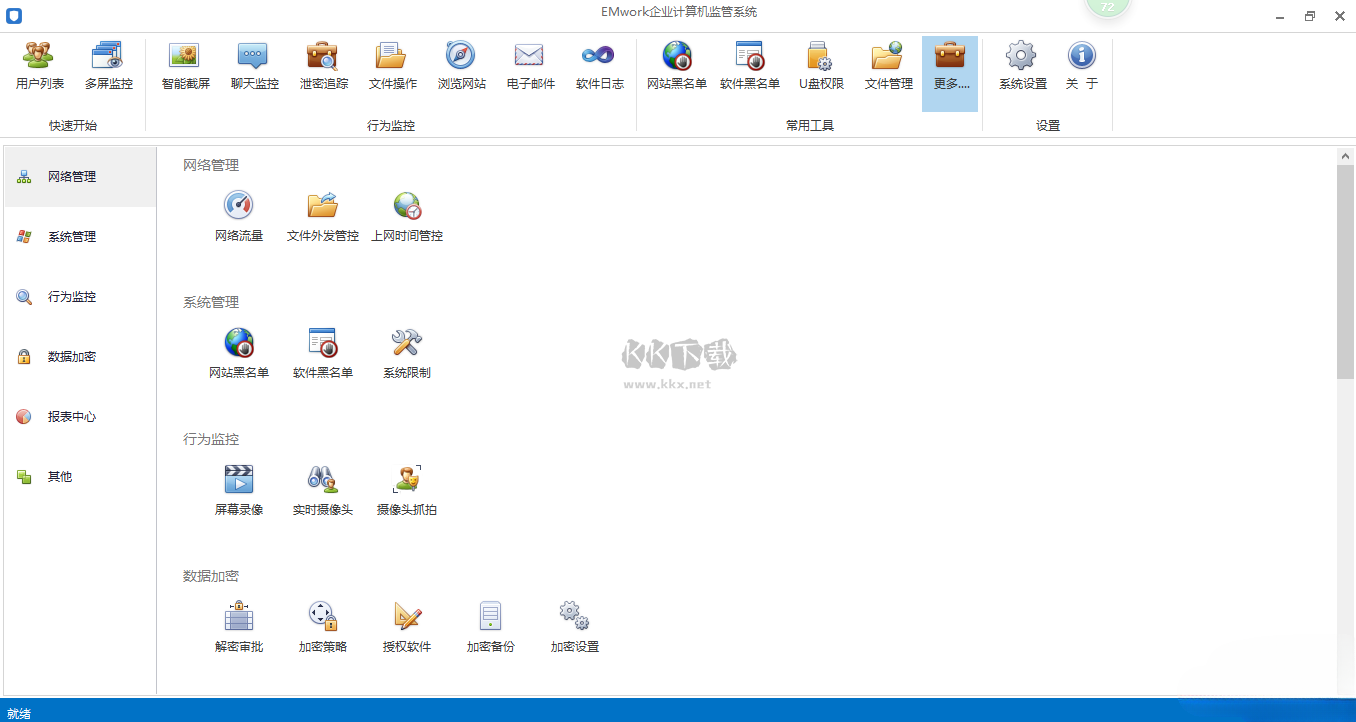Open 摄像头抓拍 camera snapshot
Image resolution: width=1356 pixels, height=722 pixels.
click(406, 491)
